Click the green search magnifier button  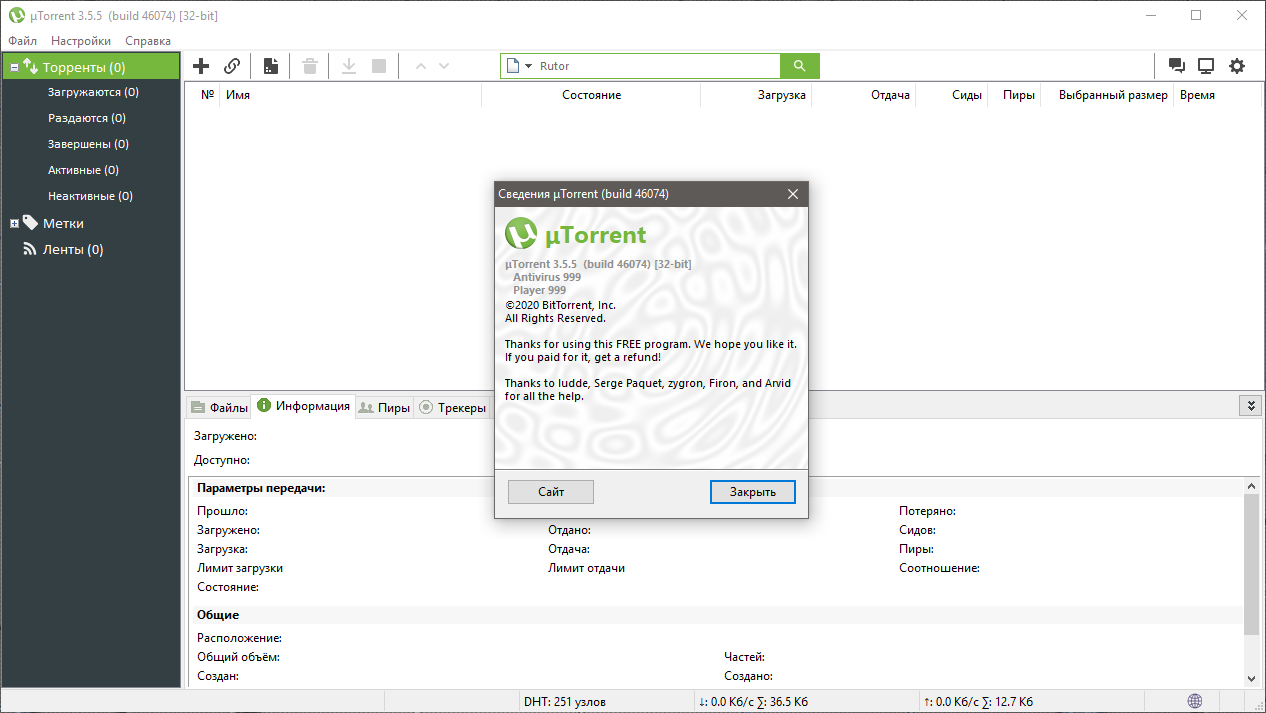[x=800, y=66]
